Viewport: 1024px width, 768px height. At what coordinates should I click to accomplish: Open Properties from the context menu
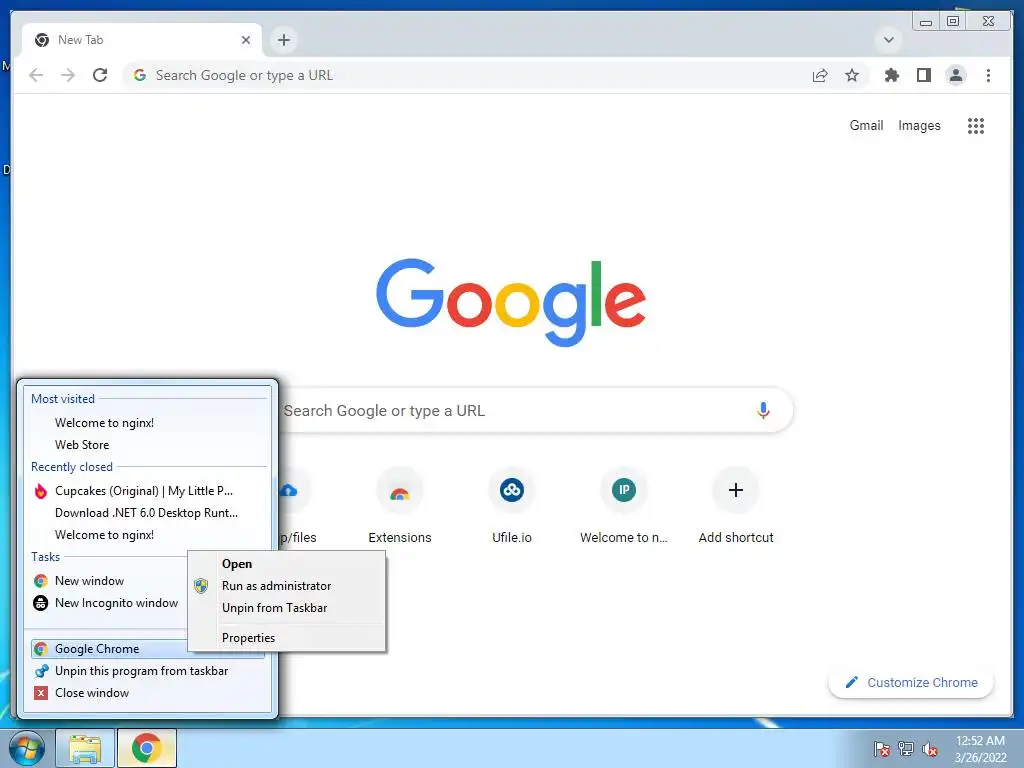click(287, 637)
